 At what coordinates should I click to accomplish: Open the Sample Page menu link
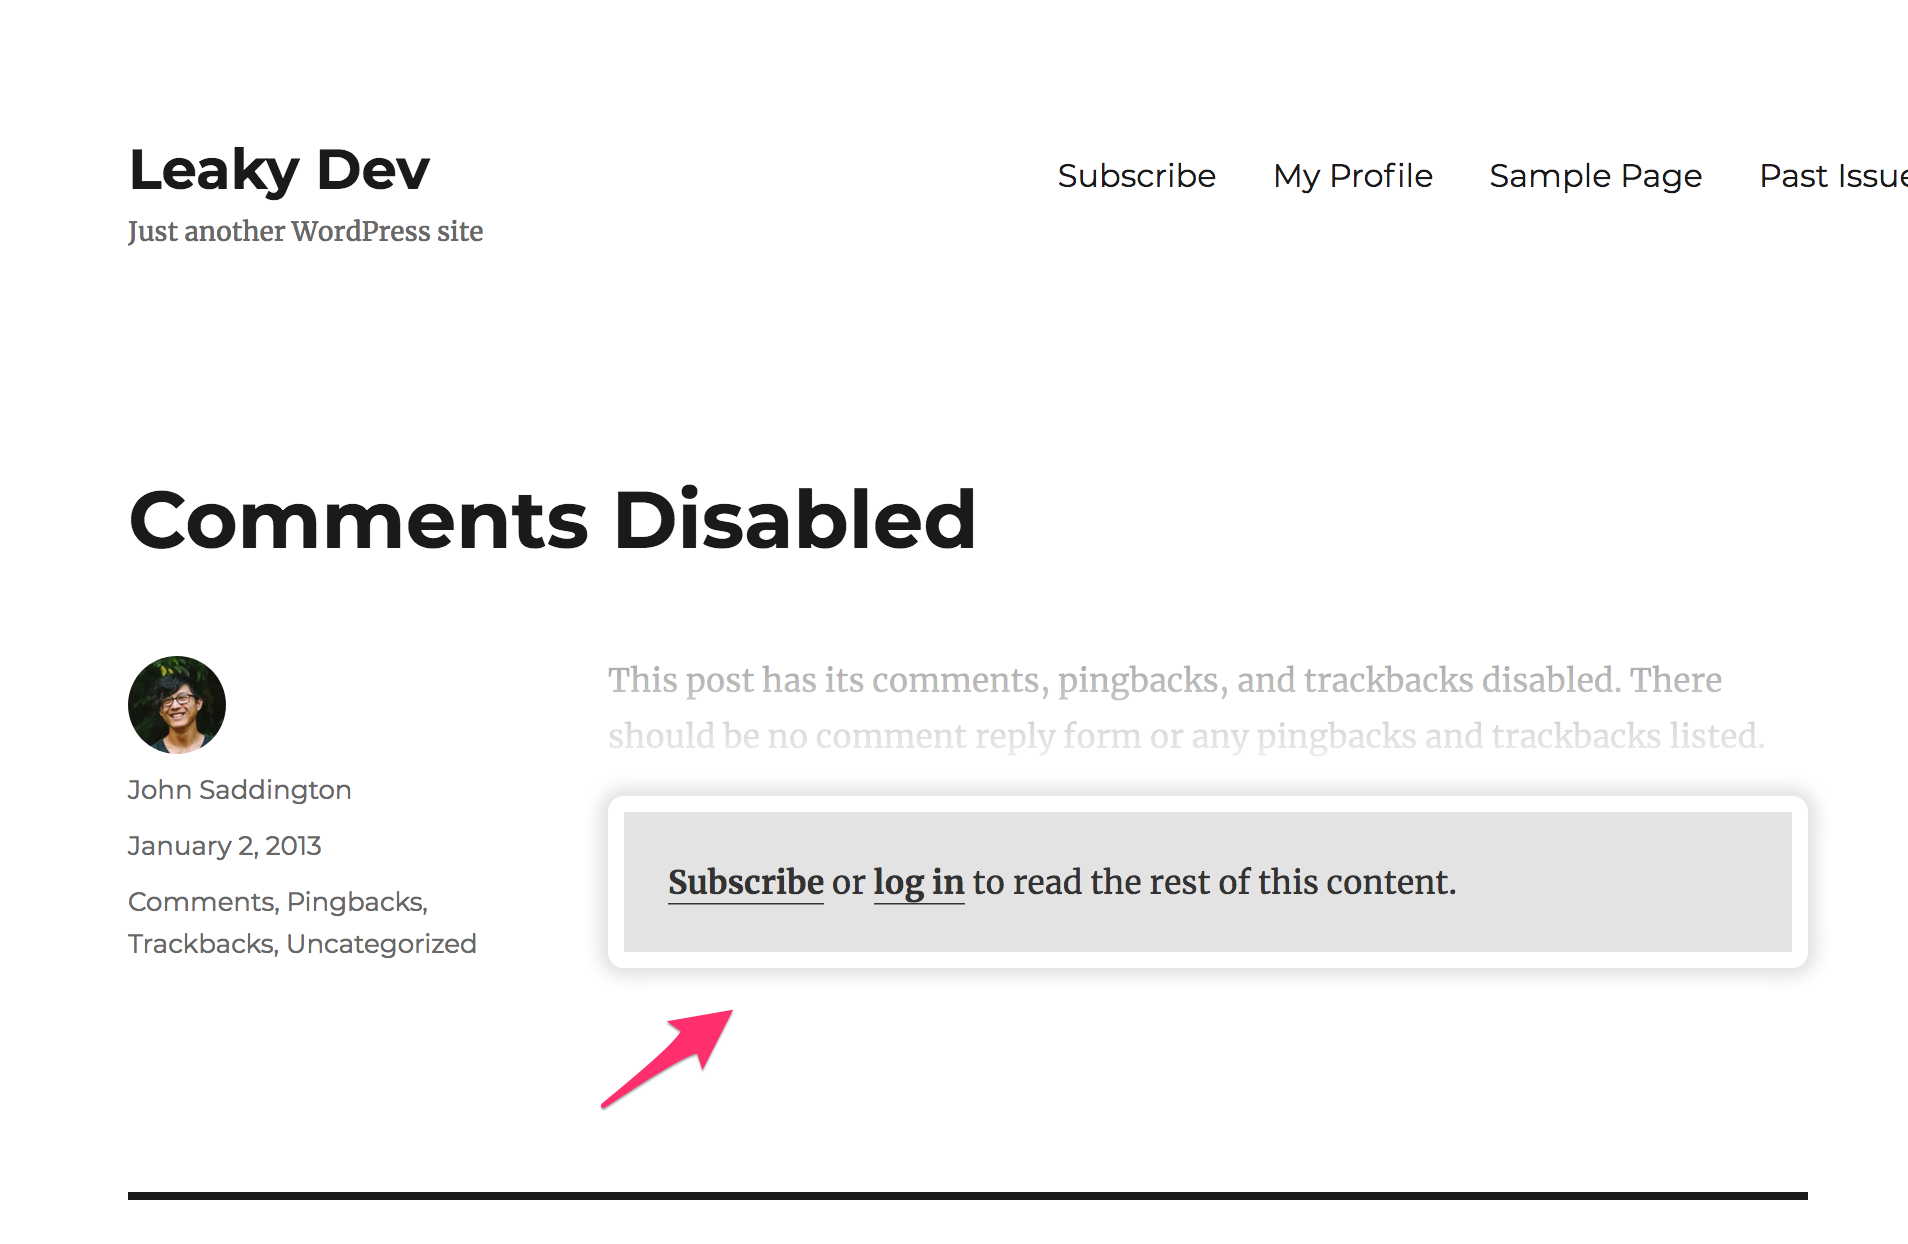tap(1595, 176)
